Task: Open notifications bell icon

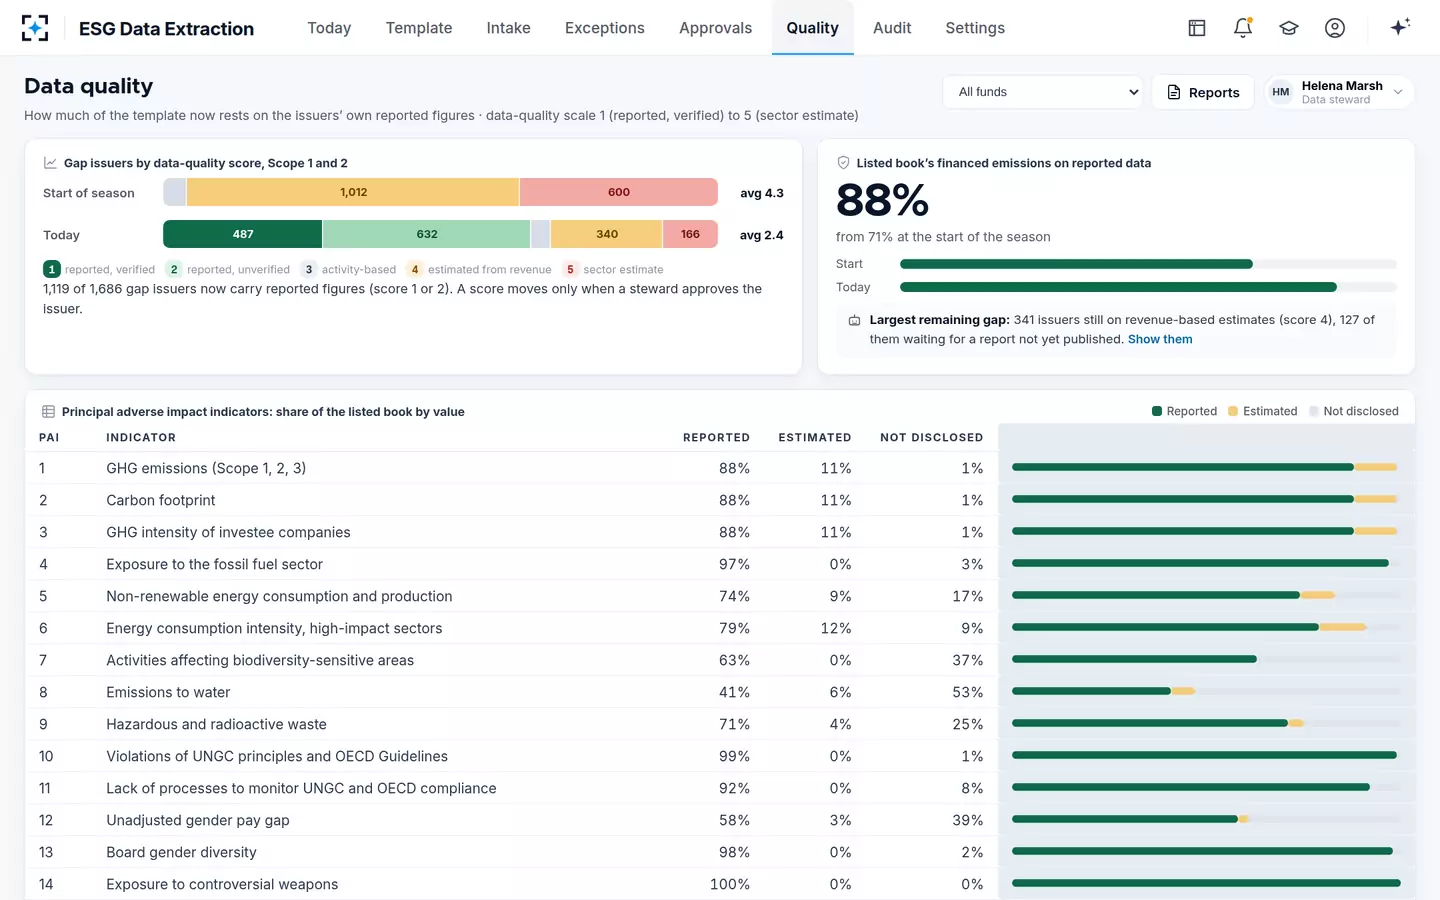Action: [1243, 28]
